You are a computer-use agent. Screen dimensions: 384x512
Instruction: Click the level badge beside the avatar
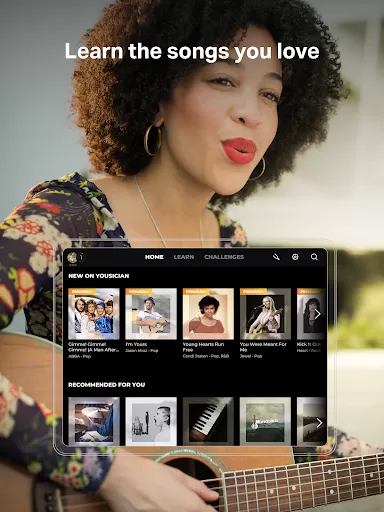[x=81, y=257]
